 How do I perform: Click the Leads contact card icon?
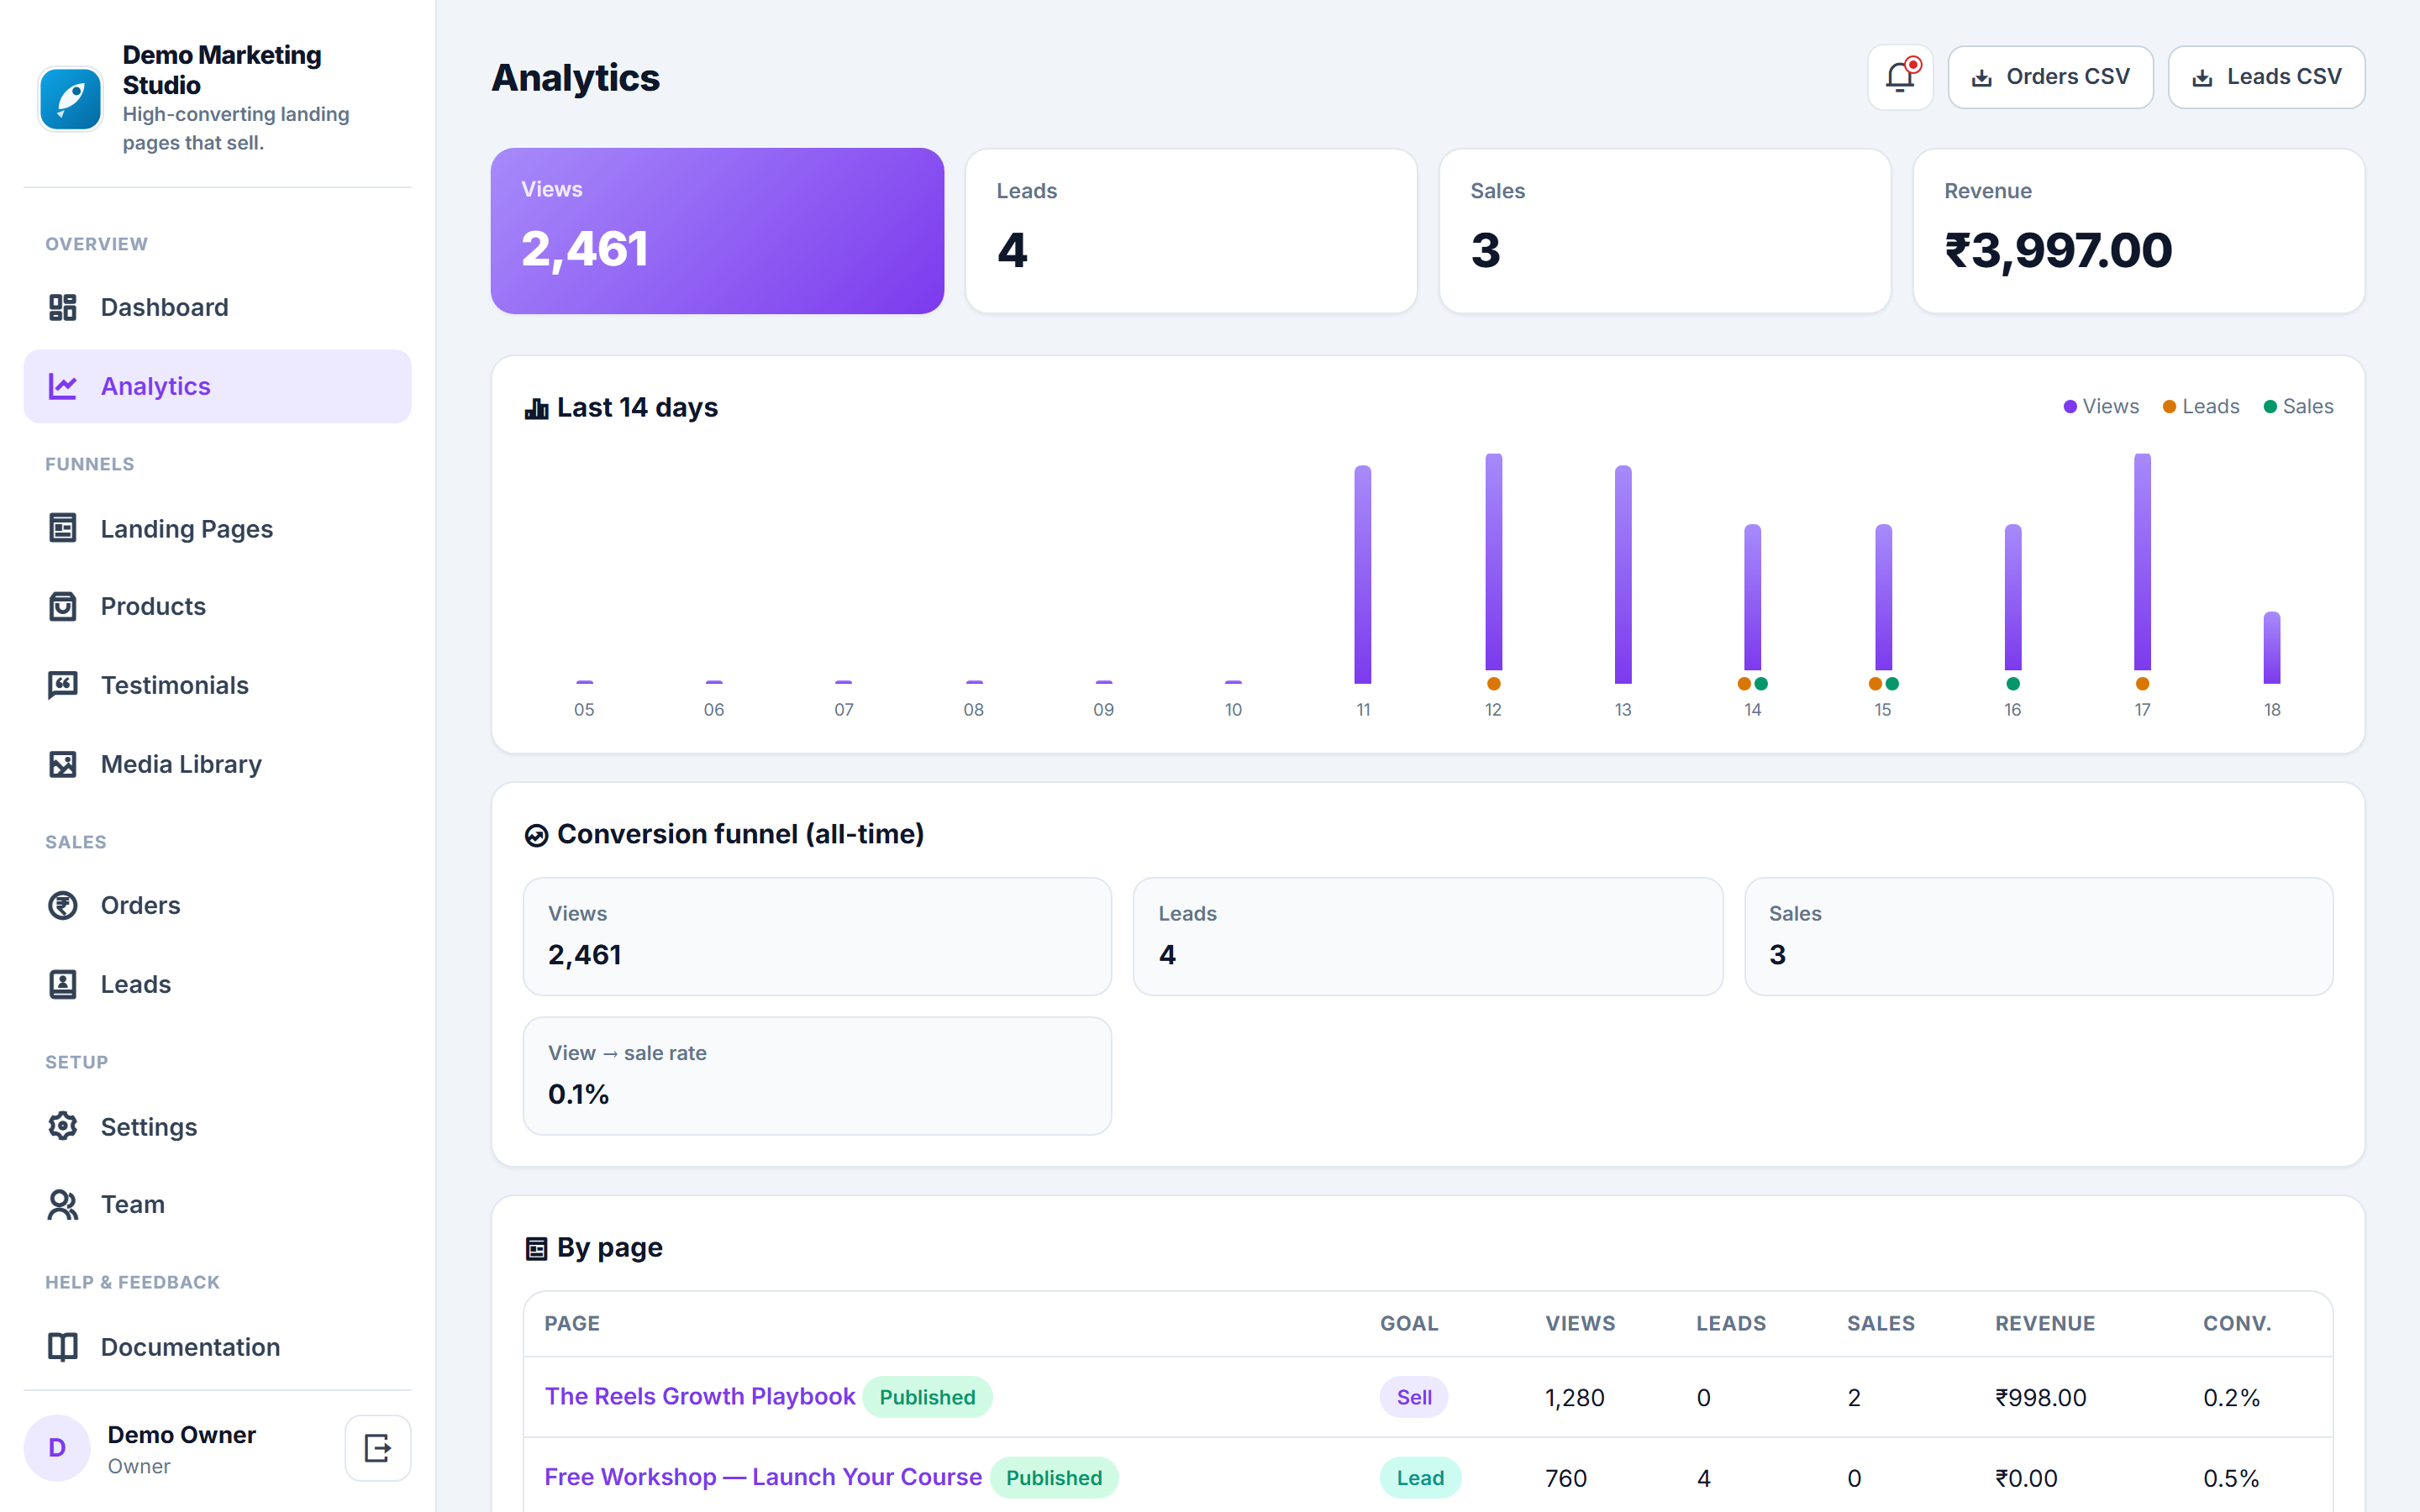(63, 984)
